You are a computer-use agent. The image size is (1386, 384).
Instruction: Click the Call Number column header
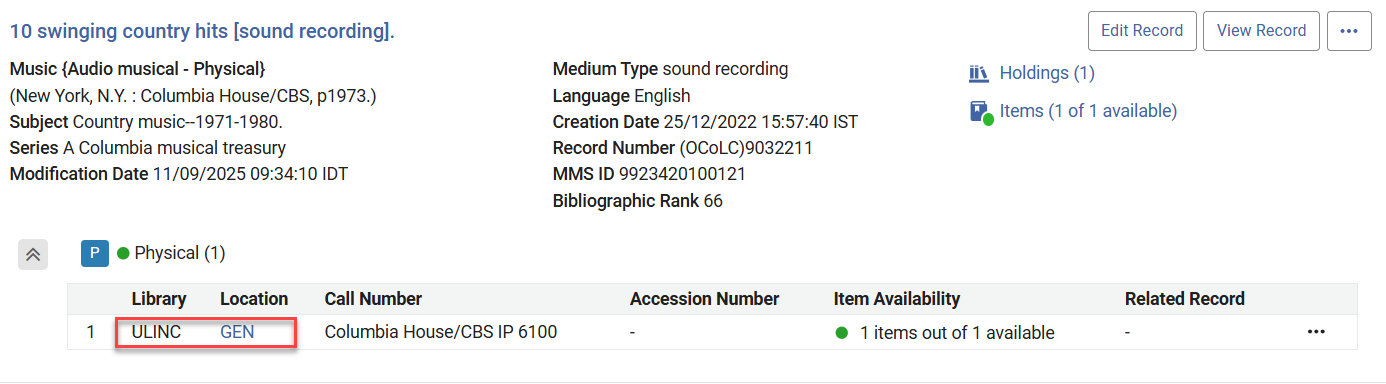tap(373, 299)
